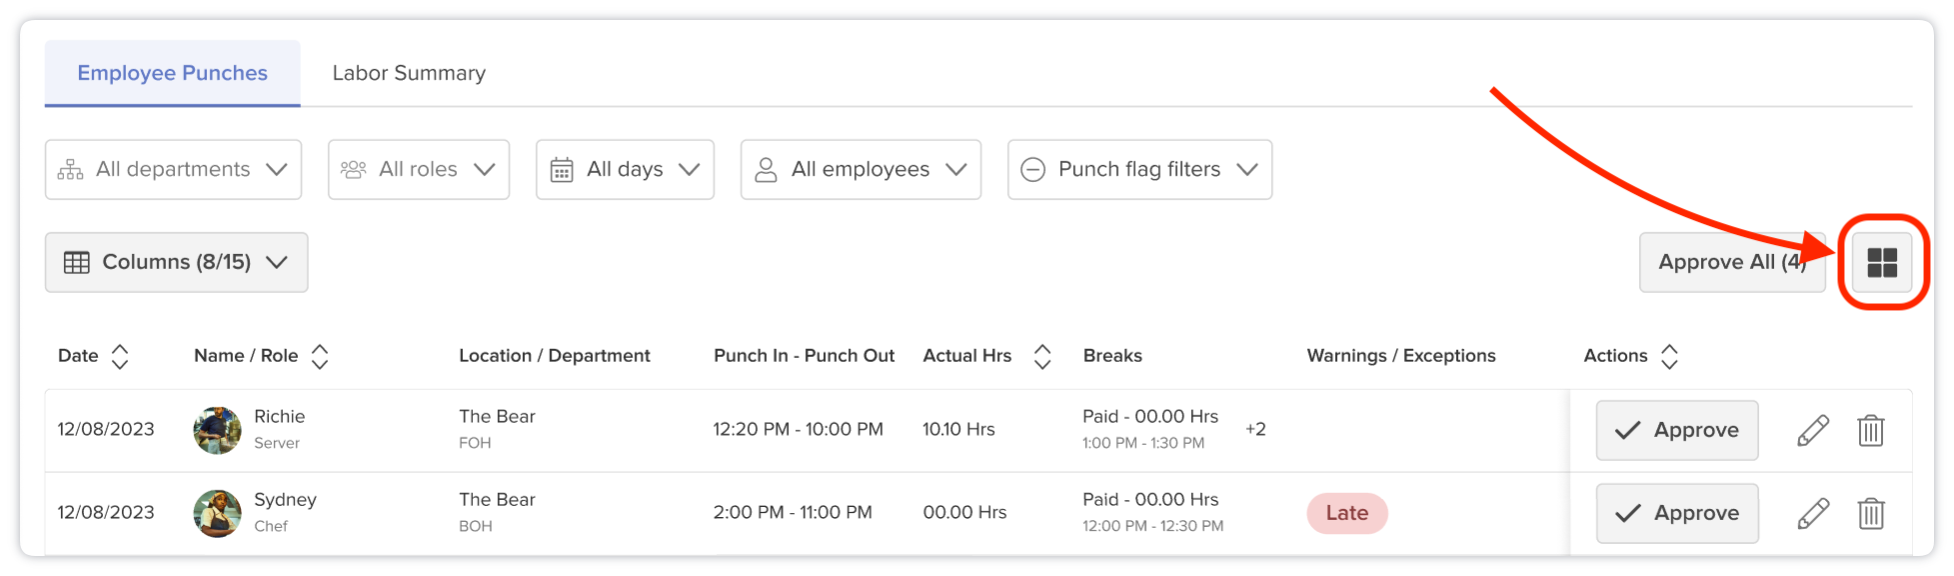Select the Employee Punches tab

pos(172,73)
